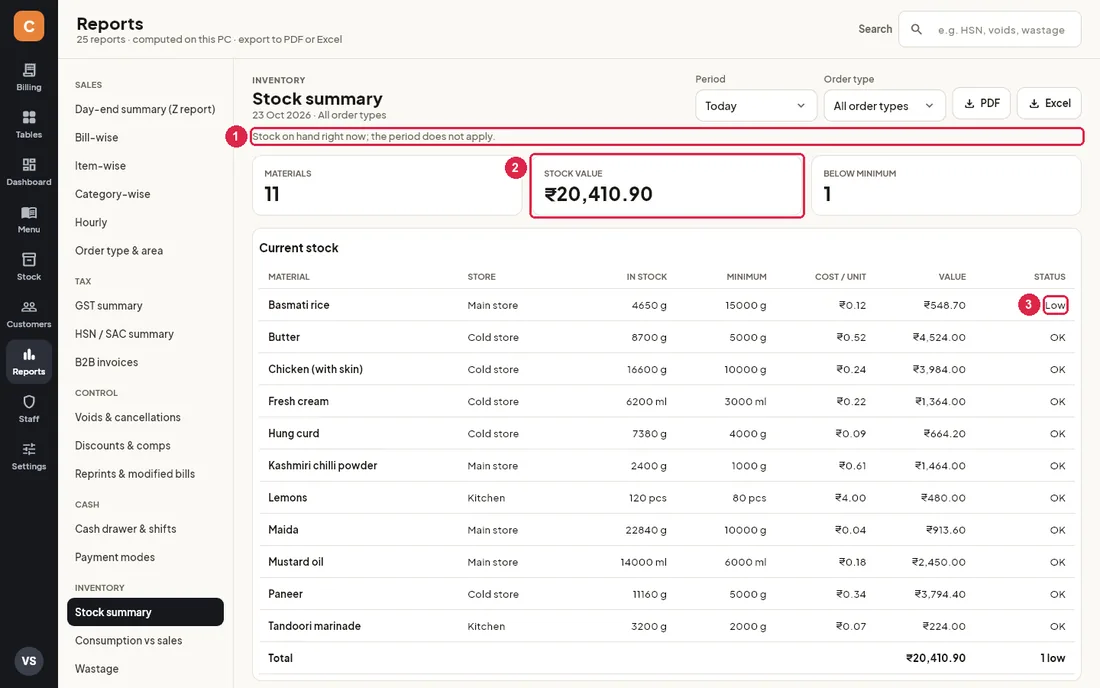This screenshot has height=688, width=1100.
Task: Open the Menu book icon
Action: tap(29, 213)
